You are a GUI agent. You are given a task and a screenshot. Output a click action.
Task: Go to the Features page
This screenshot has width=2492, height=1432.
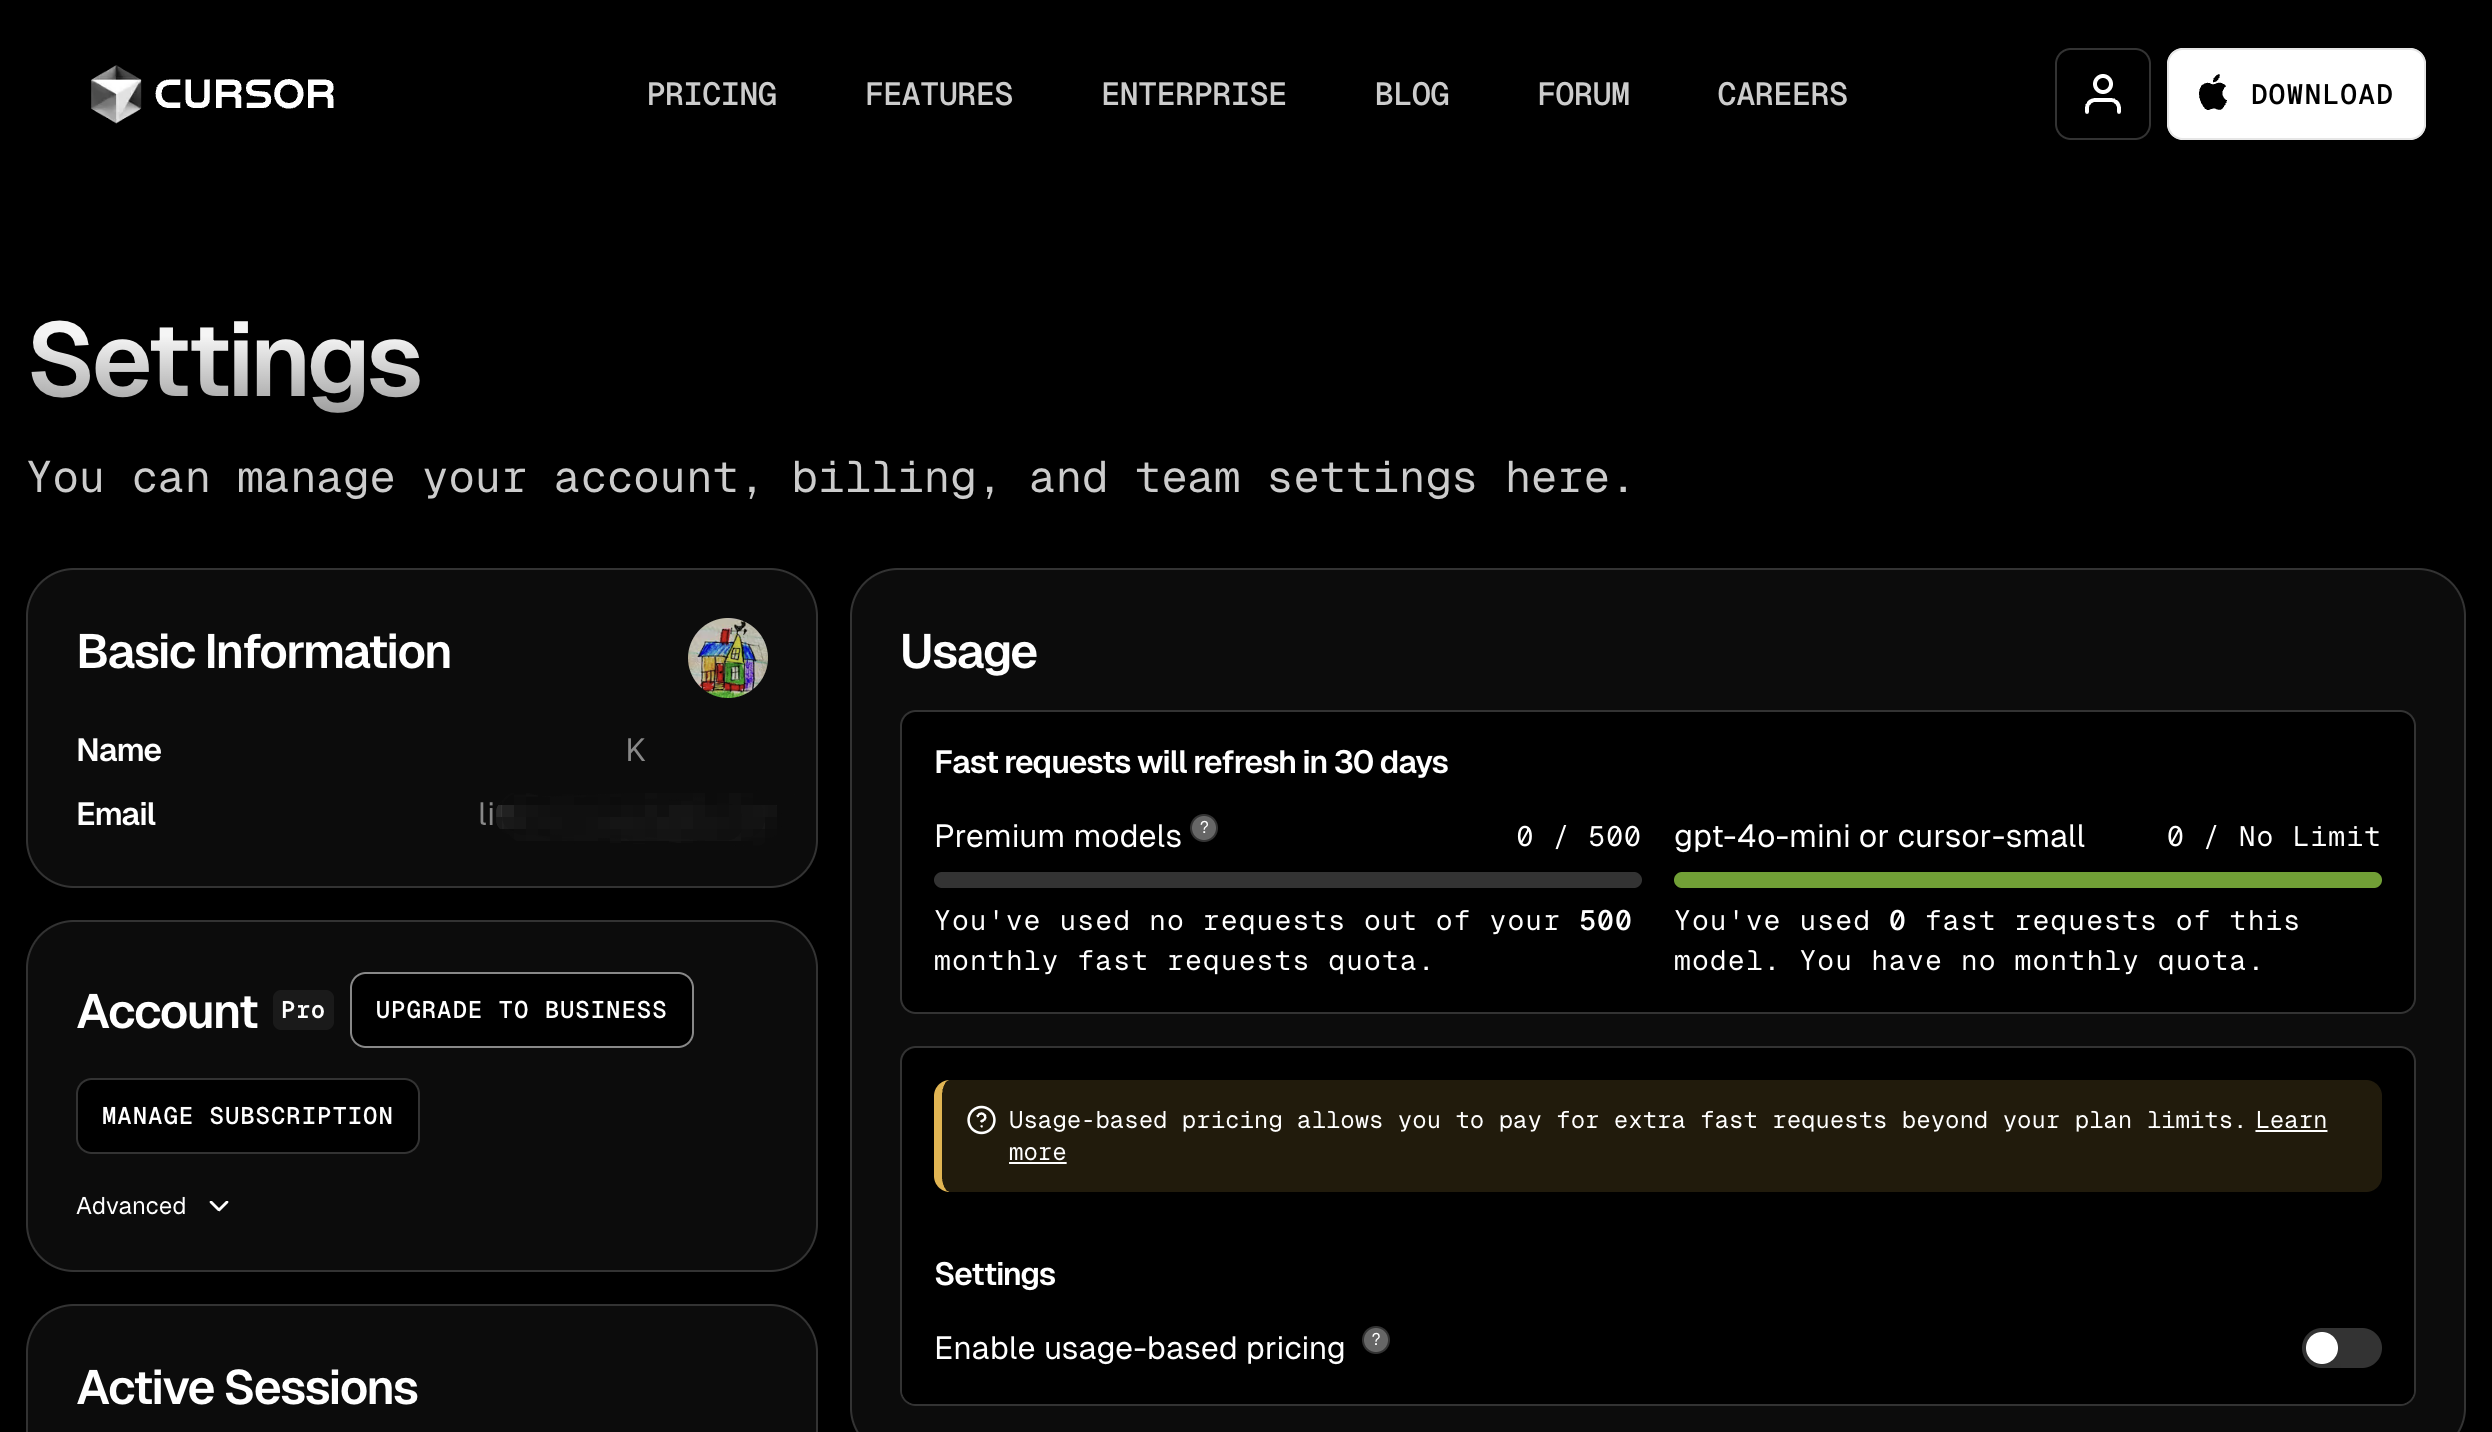click(938, 94)
